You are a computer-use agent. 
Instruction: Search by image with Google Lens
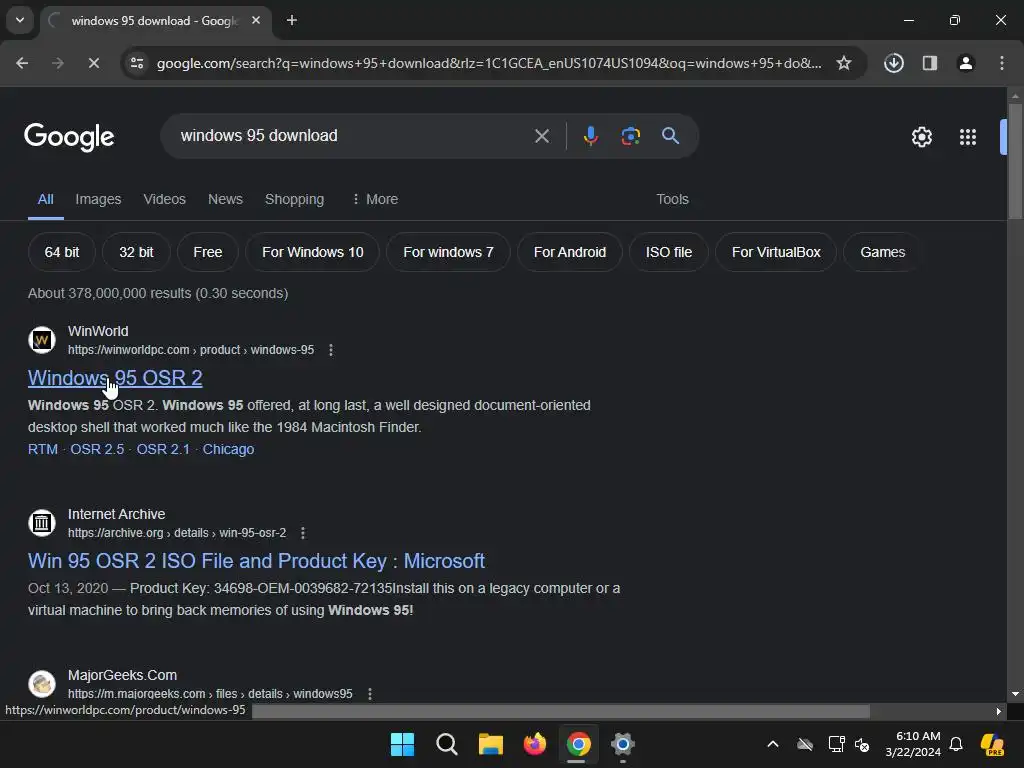click(631, 136)
